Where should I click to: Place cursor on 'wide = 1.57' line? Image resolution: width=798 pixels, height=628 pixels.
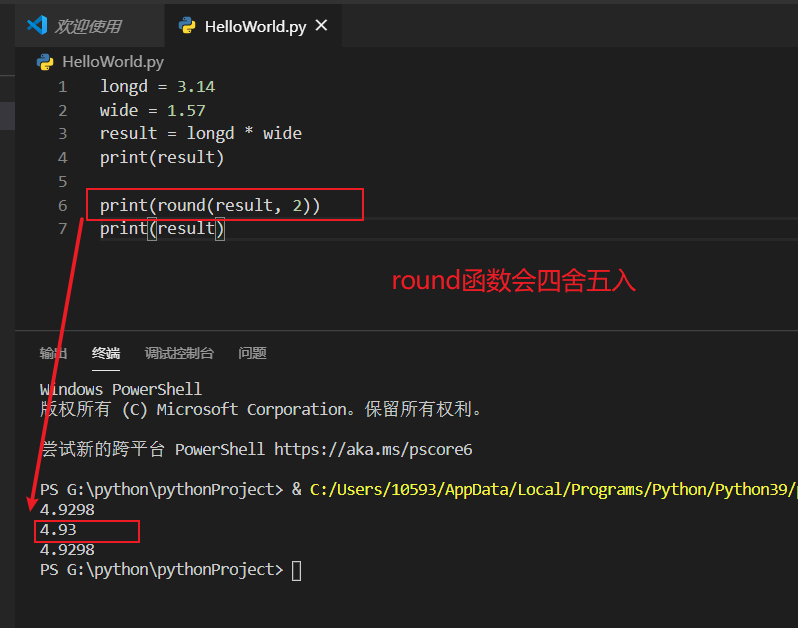[x=153, y=110]
